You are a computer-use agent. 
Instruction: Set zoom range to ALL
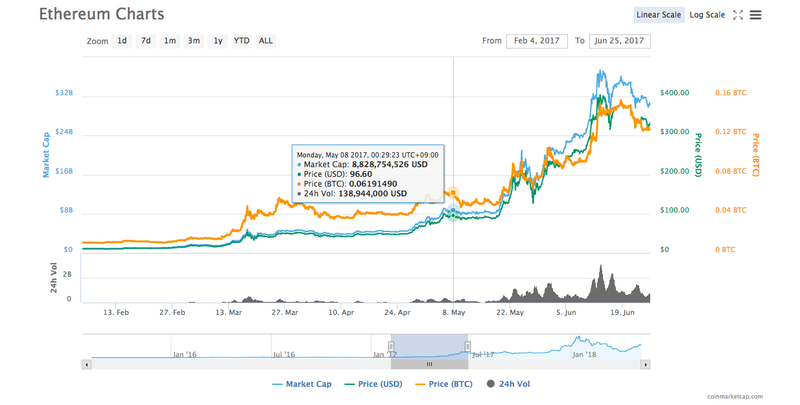[266, 41]
